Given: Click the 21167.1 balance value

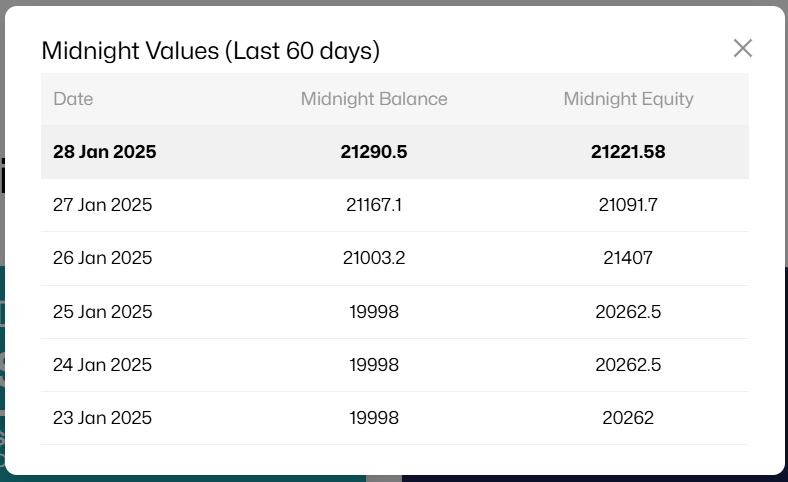Looking at the screenshot, I should coord(374,205).
